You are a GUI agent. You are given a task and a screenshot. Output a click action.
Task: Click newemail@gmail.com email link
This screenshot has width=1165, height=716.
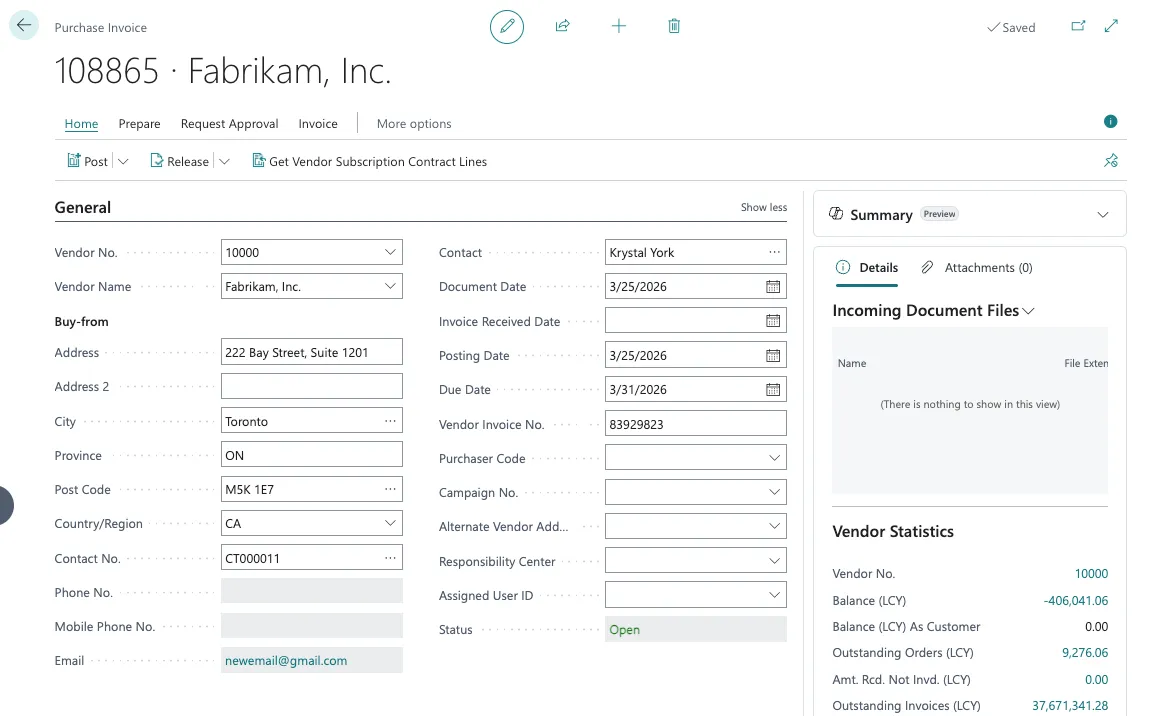pos(286,661)
